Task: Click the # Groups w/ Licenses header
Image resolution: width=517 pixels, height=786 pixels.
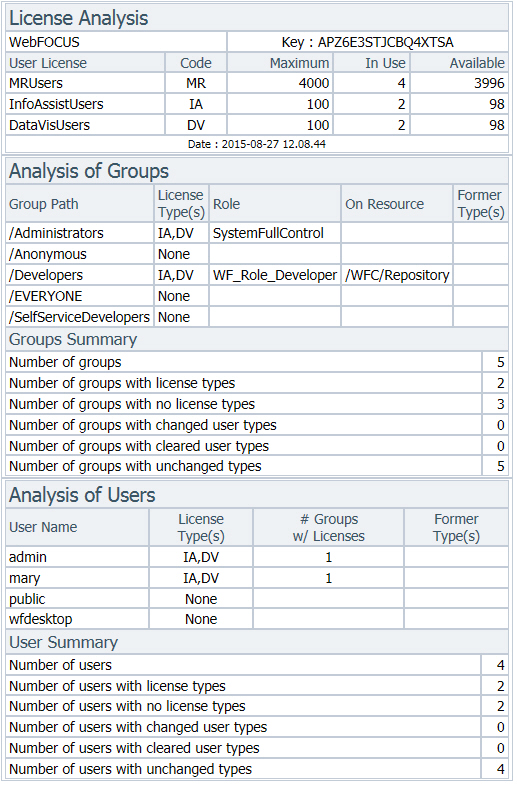Action: [329, 528]
